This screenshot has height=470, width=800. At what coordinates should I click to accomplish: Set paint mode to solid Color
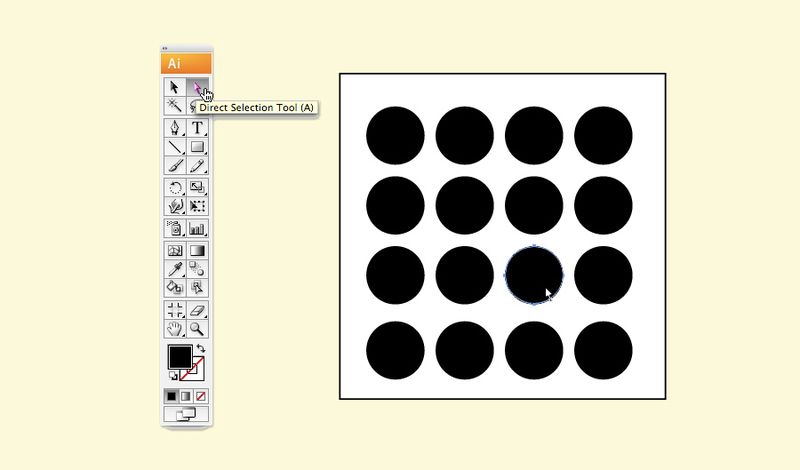pos(171,396)
